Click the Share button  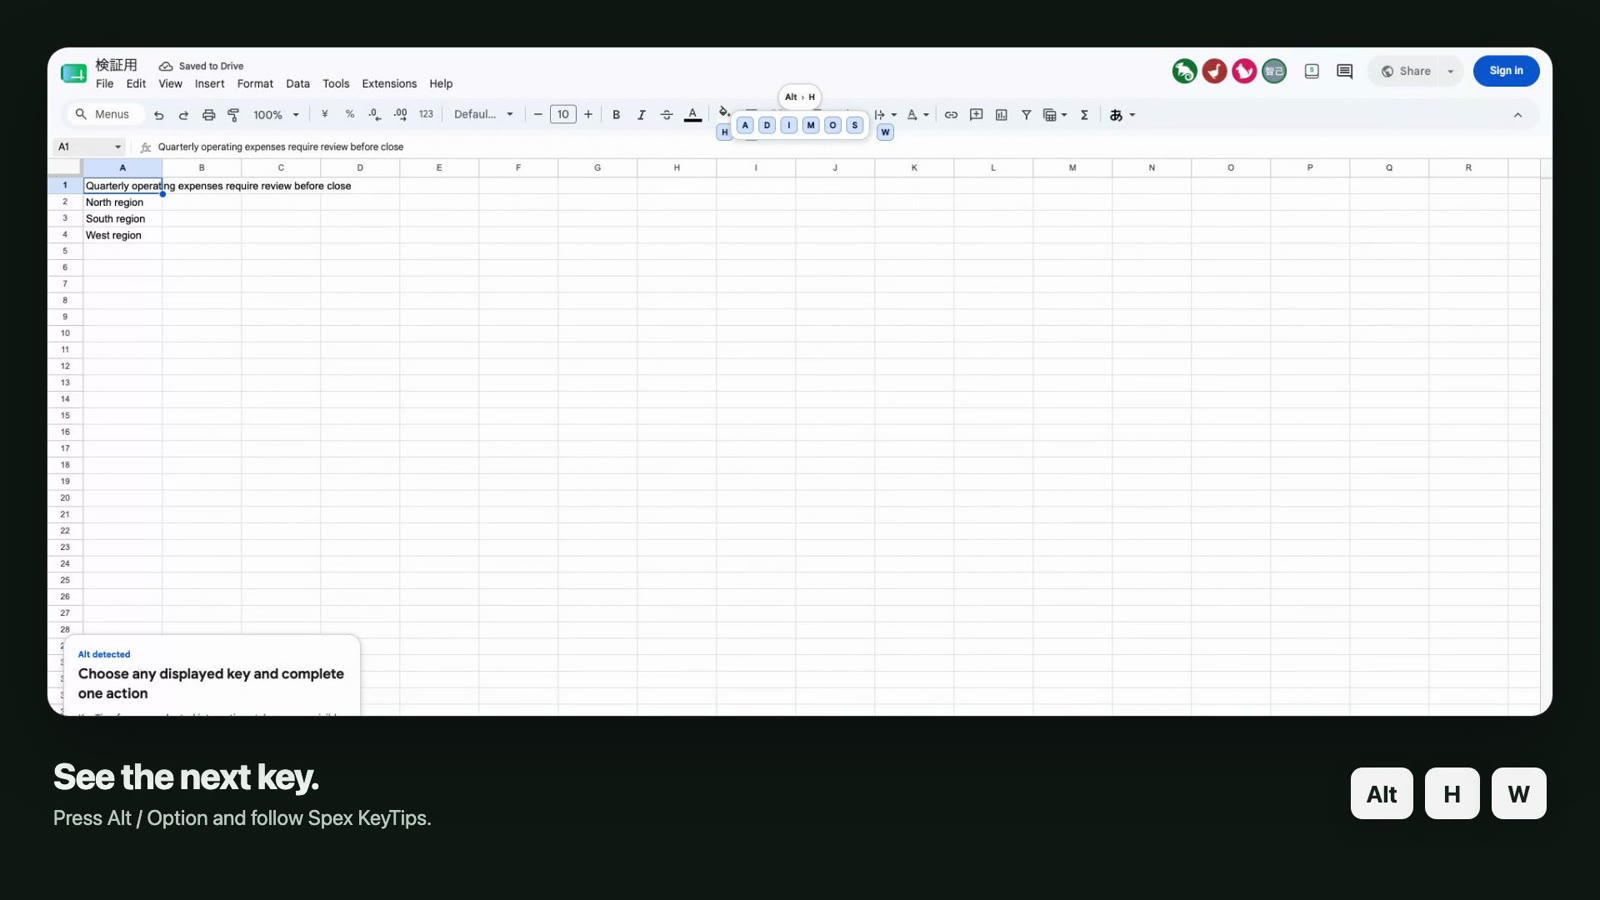(x=1405, y=71)
